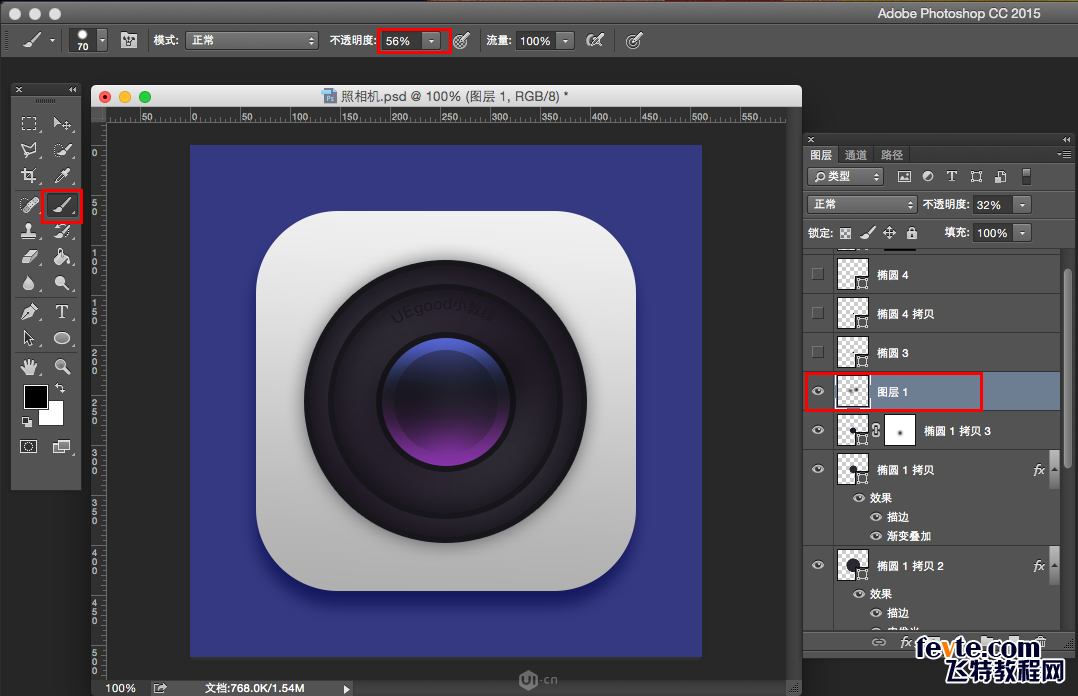The height and width of the screenshot is (696, 1078).
Task: Select the Eyedropper tool
Action: [x=62, y=176]
